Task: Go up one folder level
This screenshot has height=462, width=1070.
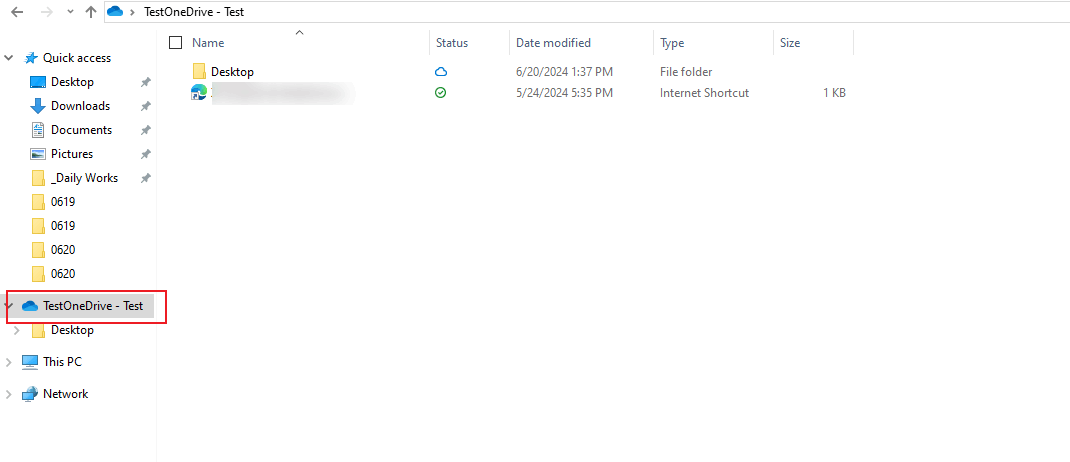Action: coord(91,12)
